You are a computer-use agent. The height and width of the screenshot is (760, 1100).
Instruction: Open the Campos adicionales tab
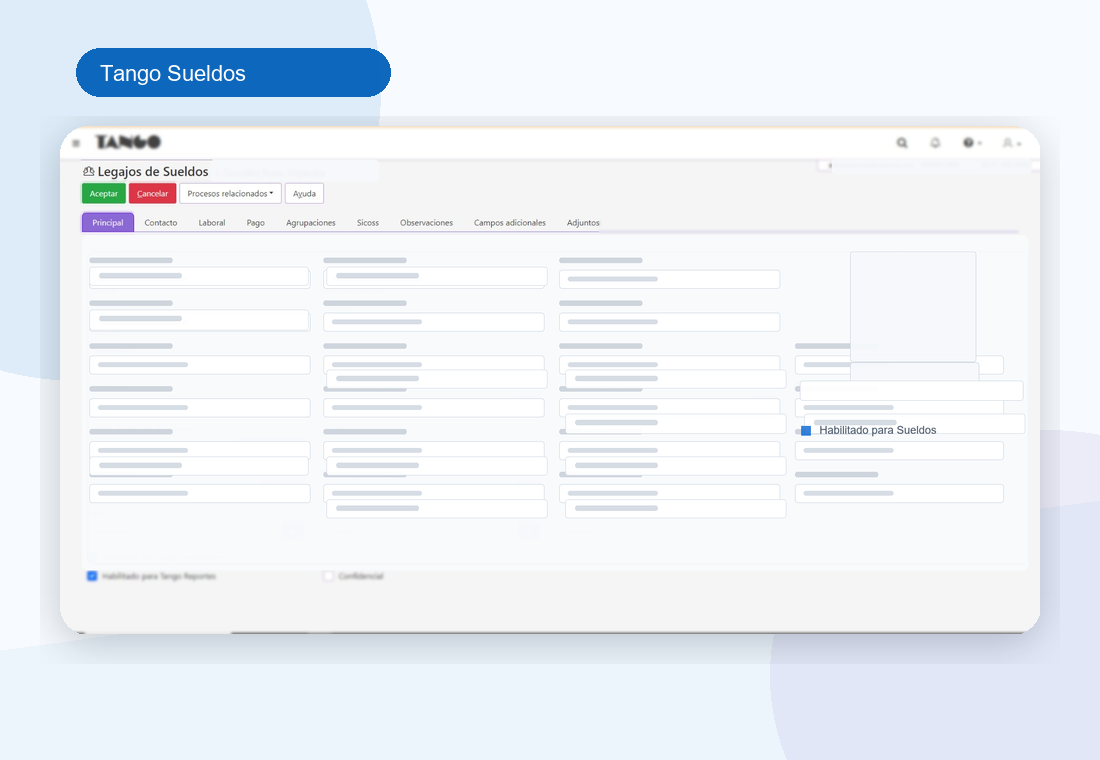(x=510, y=222)
